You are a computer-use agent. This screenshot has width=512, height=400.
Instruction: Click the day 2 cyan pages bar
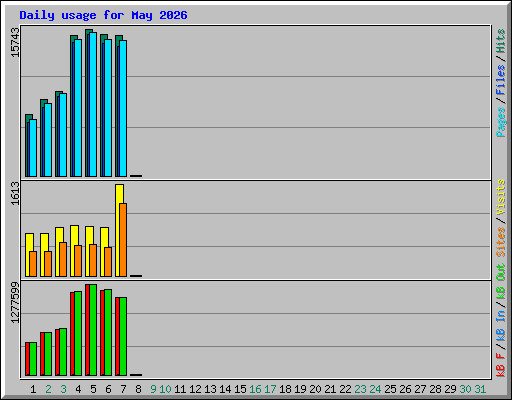(x=48, y=140)
